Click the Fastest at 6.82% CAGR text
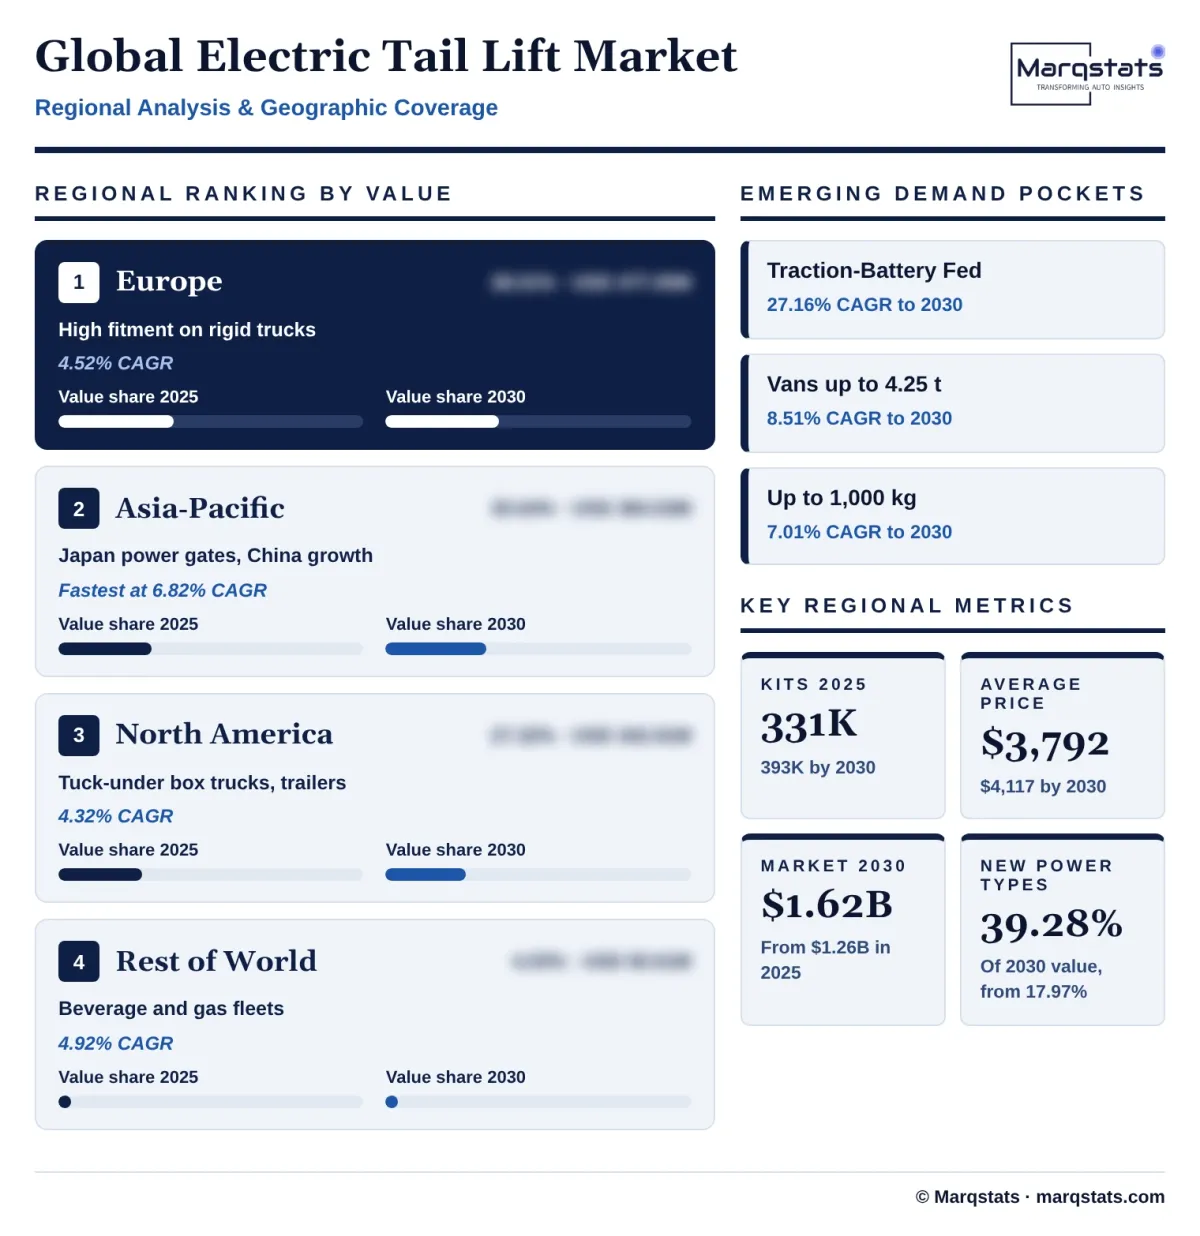Viewport: 1200px width, 1236px height. point(163,591)
